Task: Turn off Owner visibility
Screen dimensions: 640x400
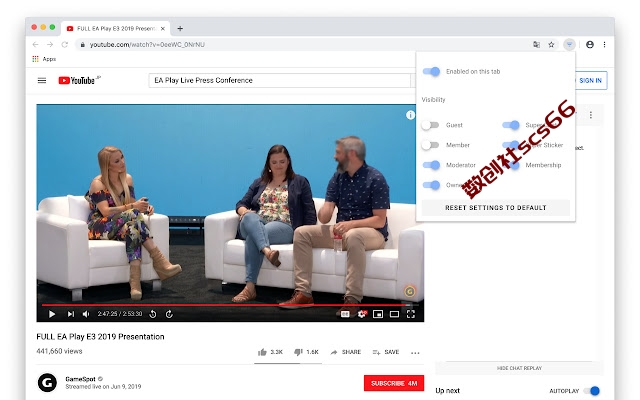Action: pyautogui.click(x=431, y=185)
